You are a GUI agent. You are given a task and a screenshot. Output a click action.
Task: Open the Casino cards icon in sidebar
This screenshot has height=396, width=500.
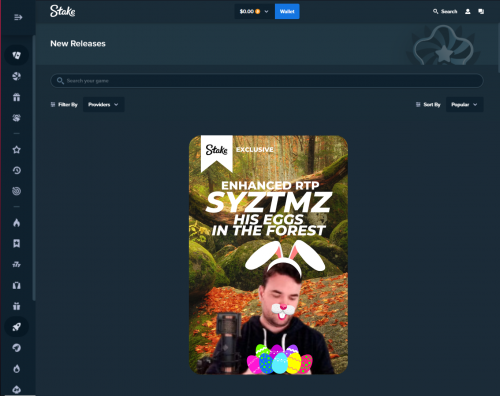[x=16, y=55]
